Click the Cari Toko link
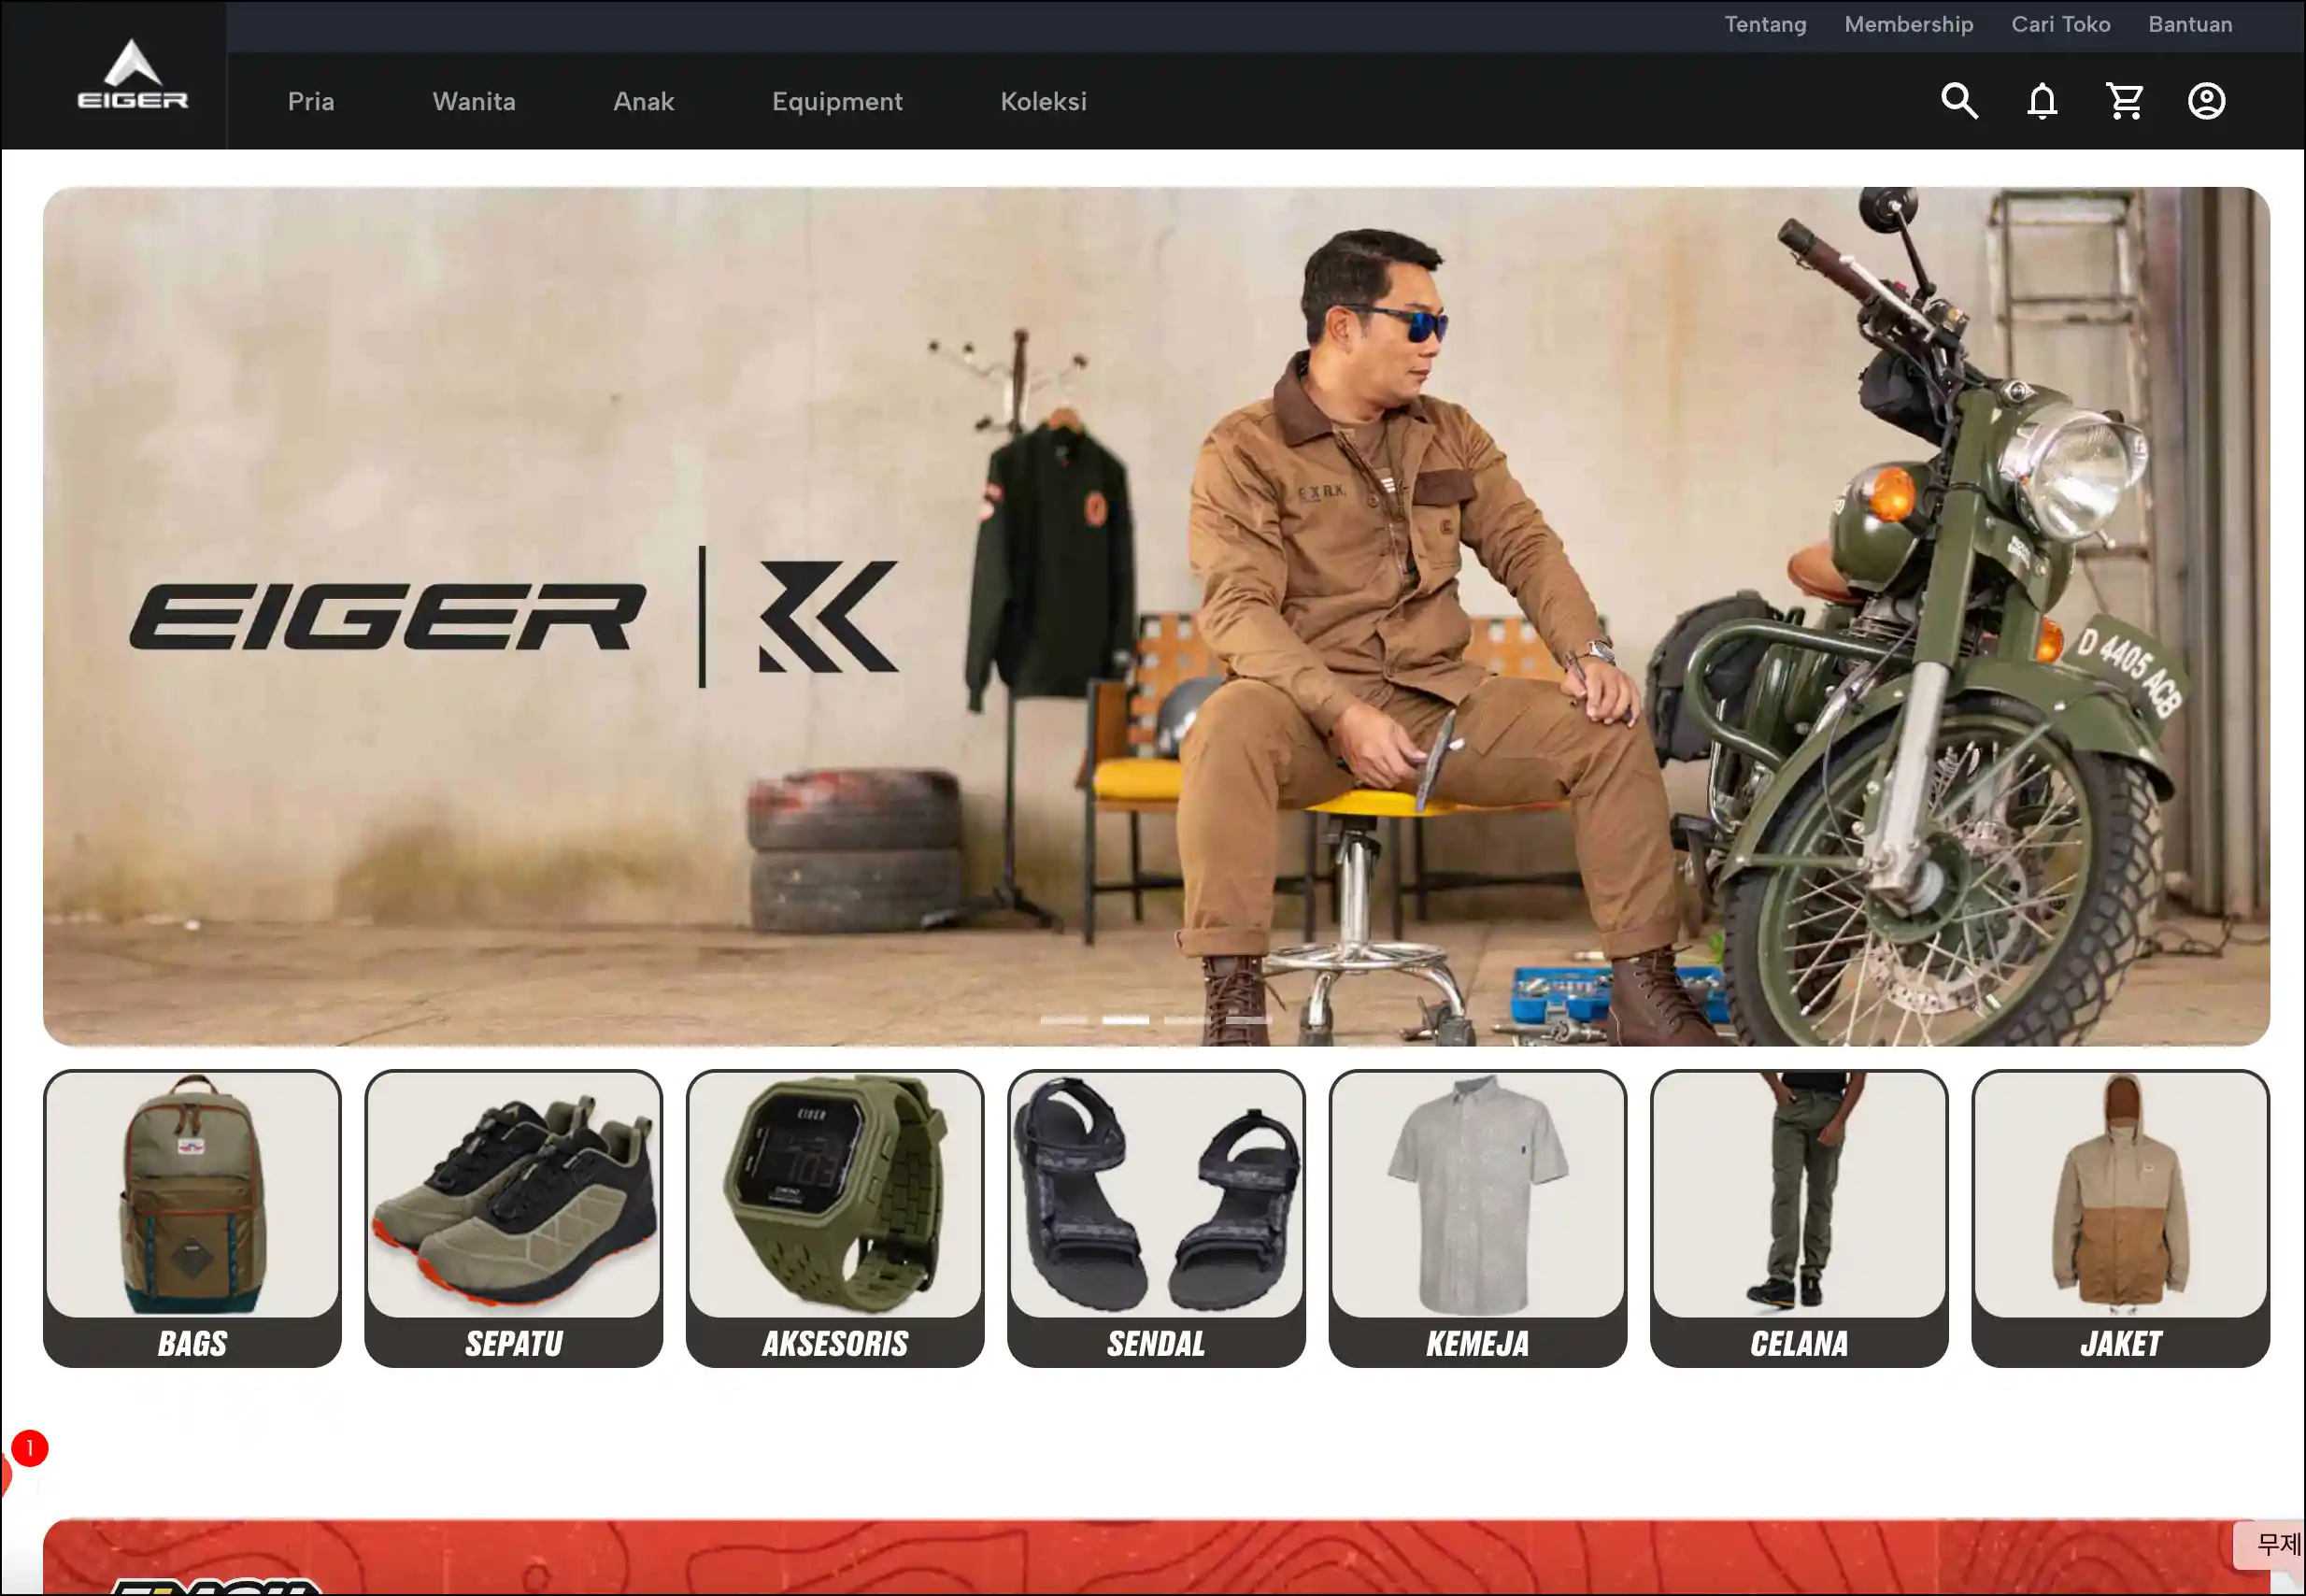The width and height of the screenshot is (2306, 1596). point(2060,25)
